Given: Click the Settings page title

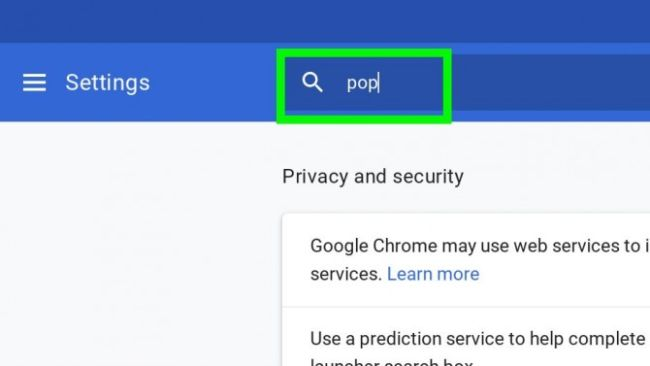Looking at the screenshot, I should [x=107, y=82].
